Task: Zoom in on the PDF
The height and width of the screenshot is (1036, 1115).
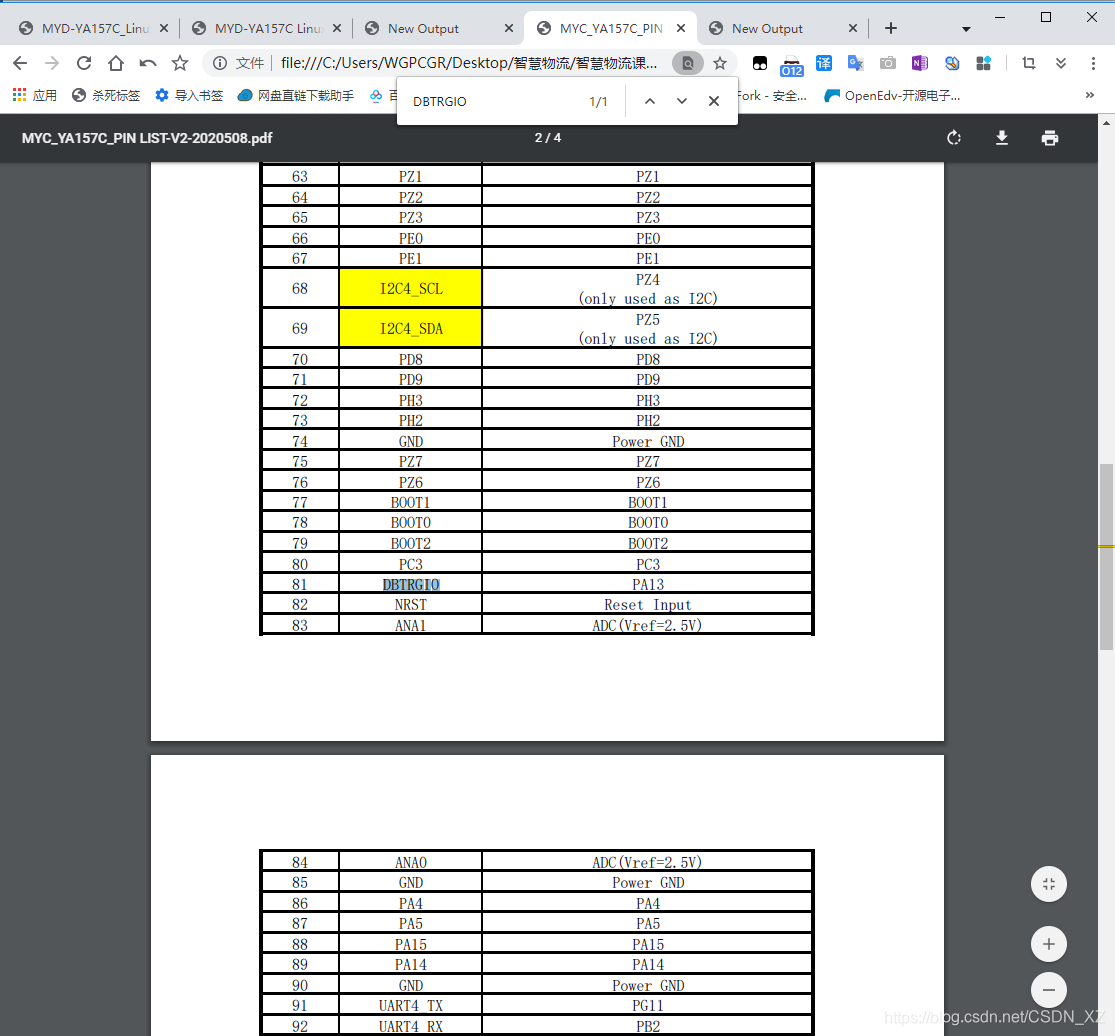Action: click(1049, 944)
